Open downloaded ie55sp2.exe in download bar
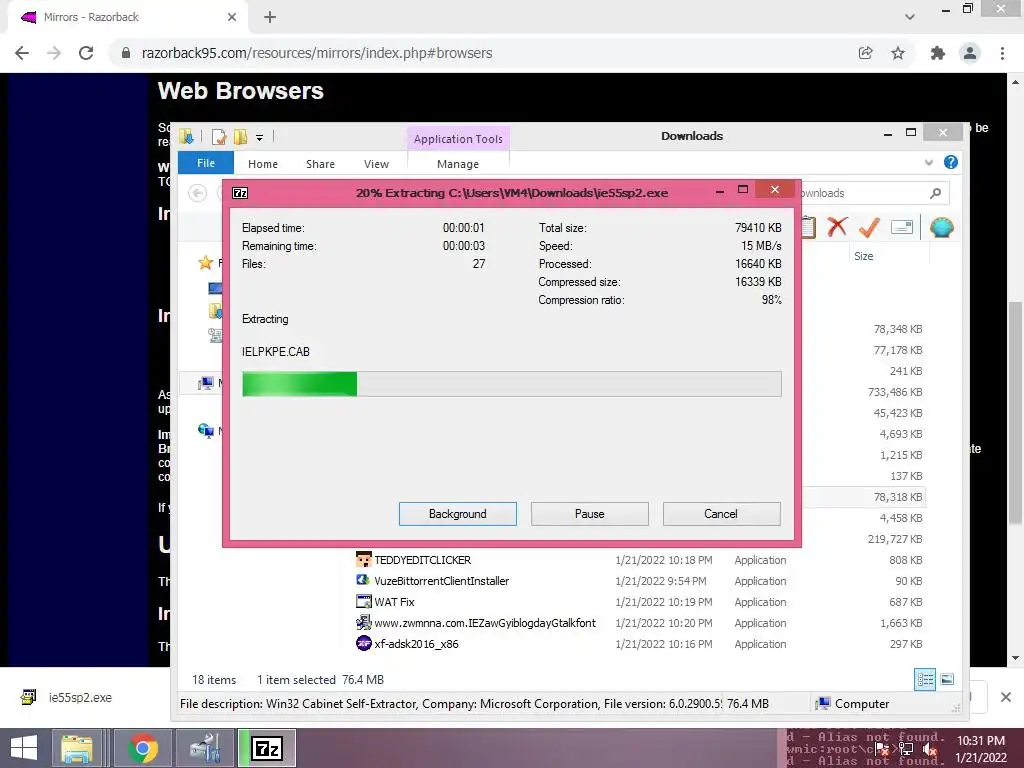This screenshot has height=768, width=1024. tap(80, 697)
